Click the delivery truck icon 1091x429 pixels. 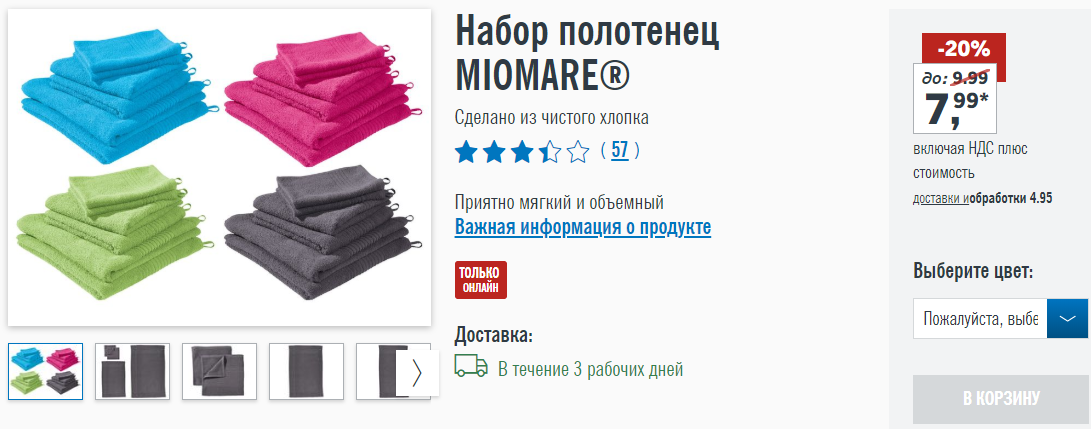pos(471,366)
